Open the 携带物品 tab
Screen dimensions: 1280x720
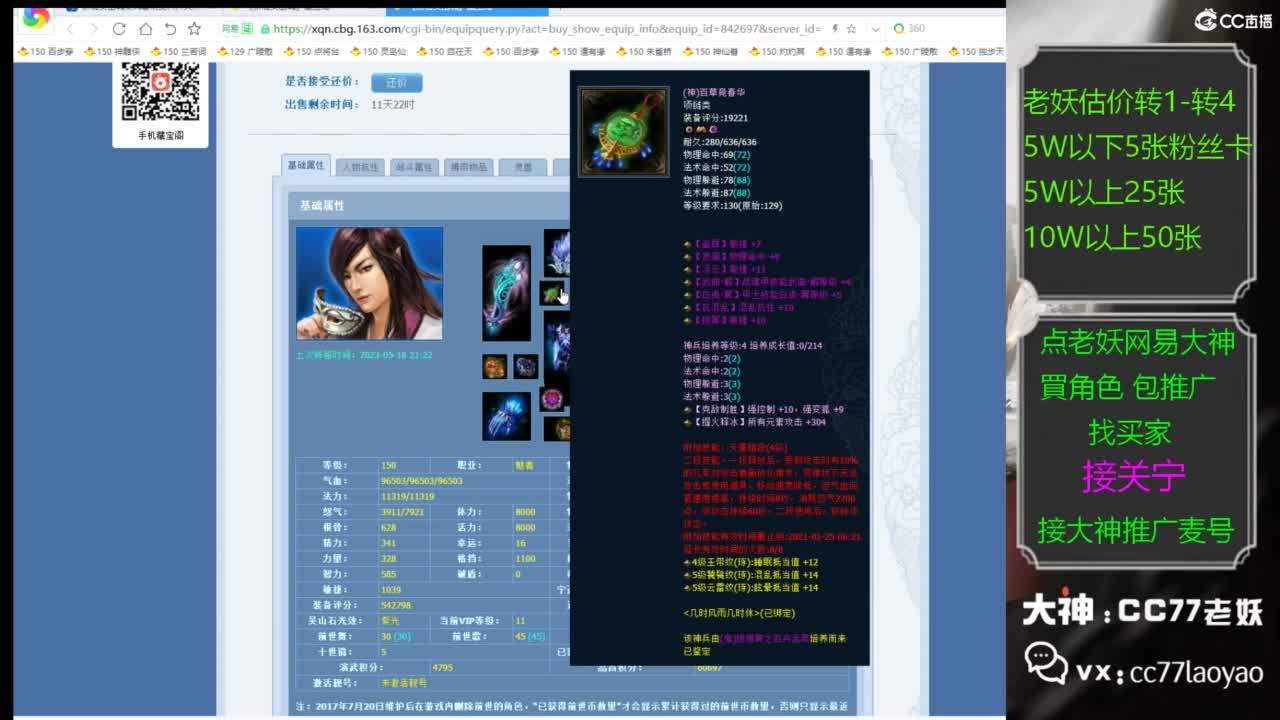point(468,167)
